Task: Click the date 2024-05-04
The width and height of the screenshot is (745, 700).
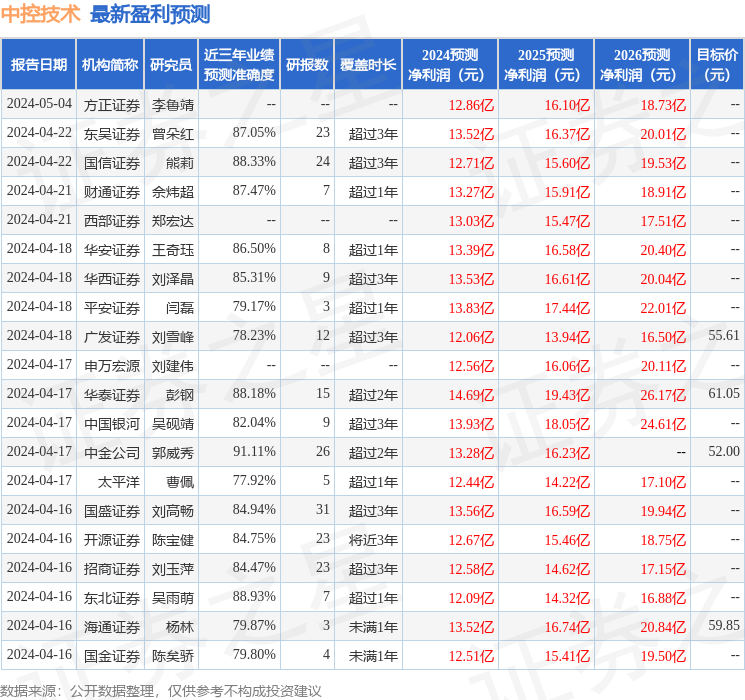Action: (x=39, y=104)
